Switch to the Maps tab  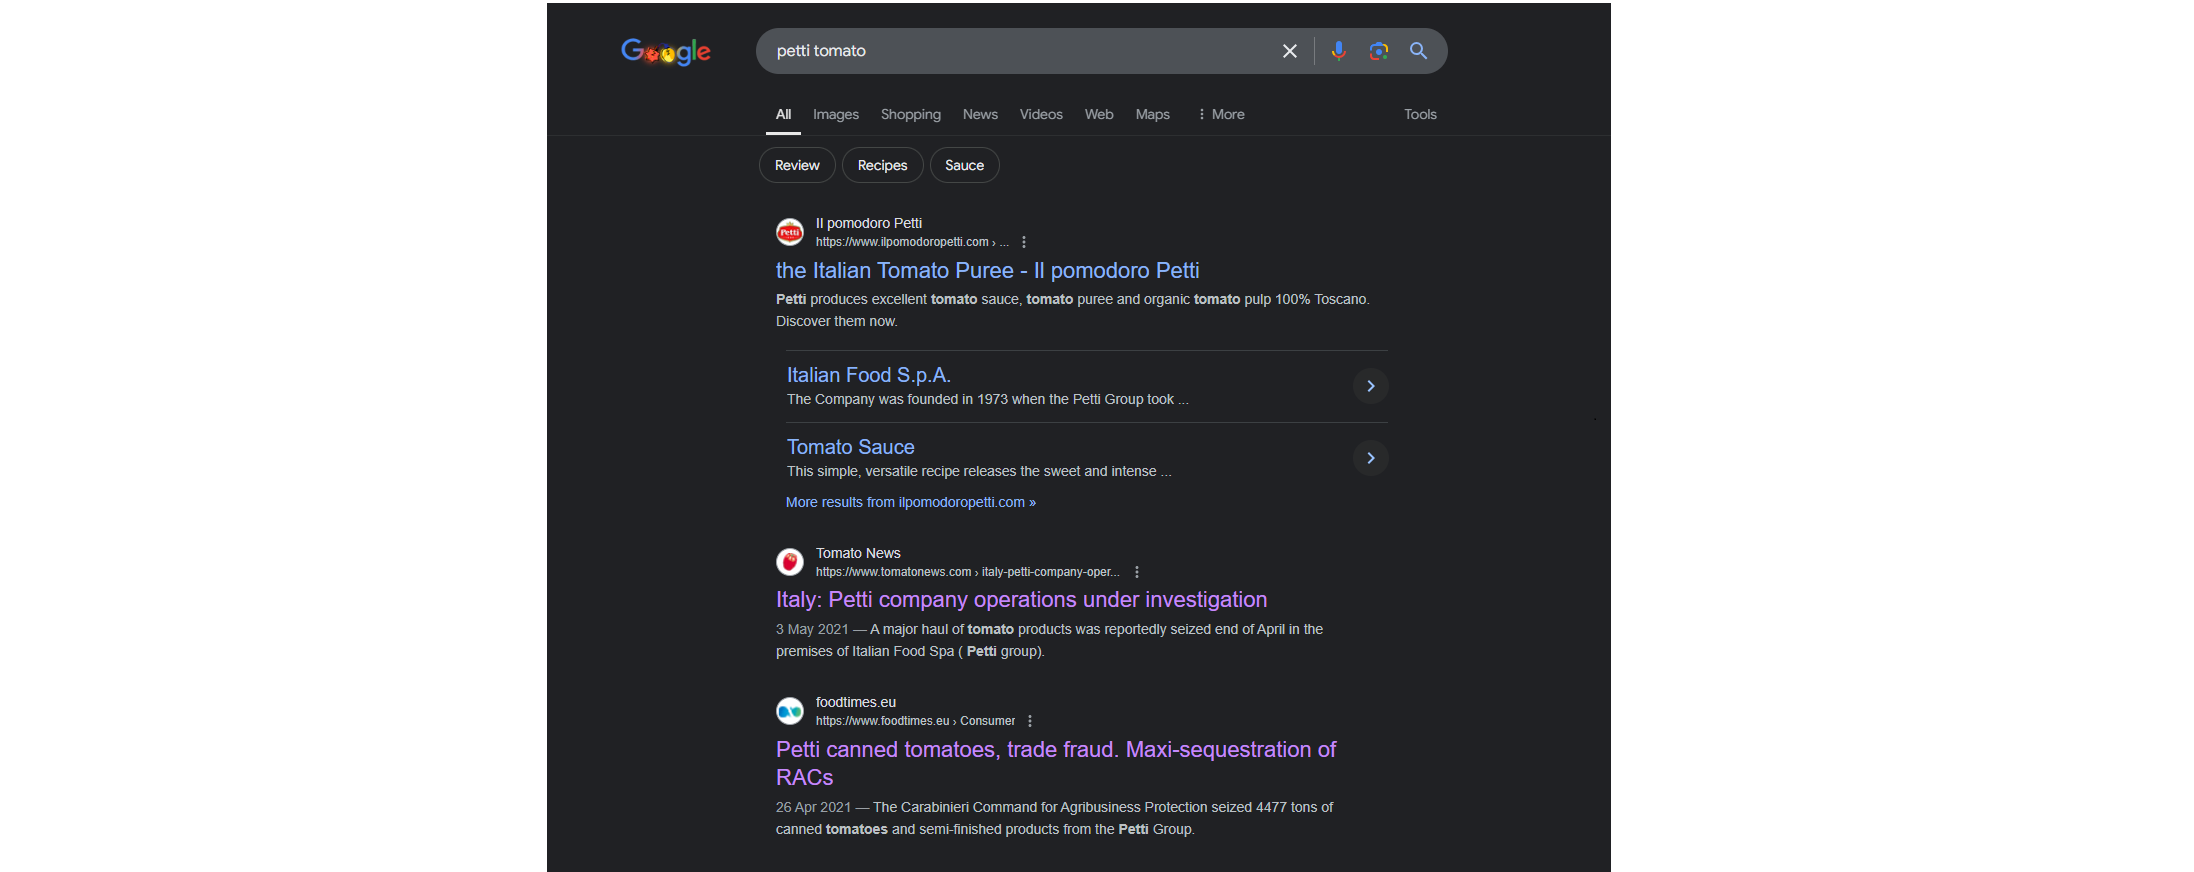(1153, 114)
